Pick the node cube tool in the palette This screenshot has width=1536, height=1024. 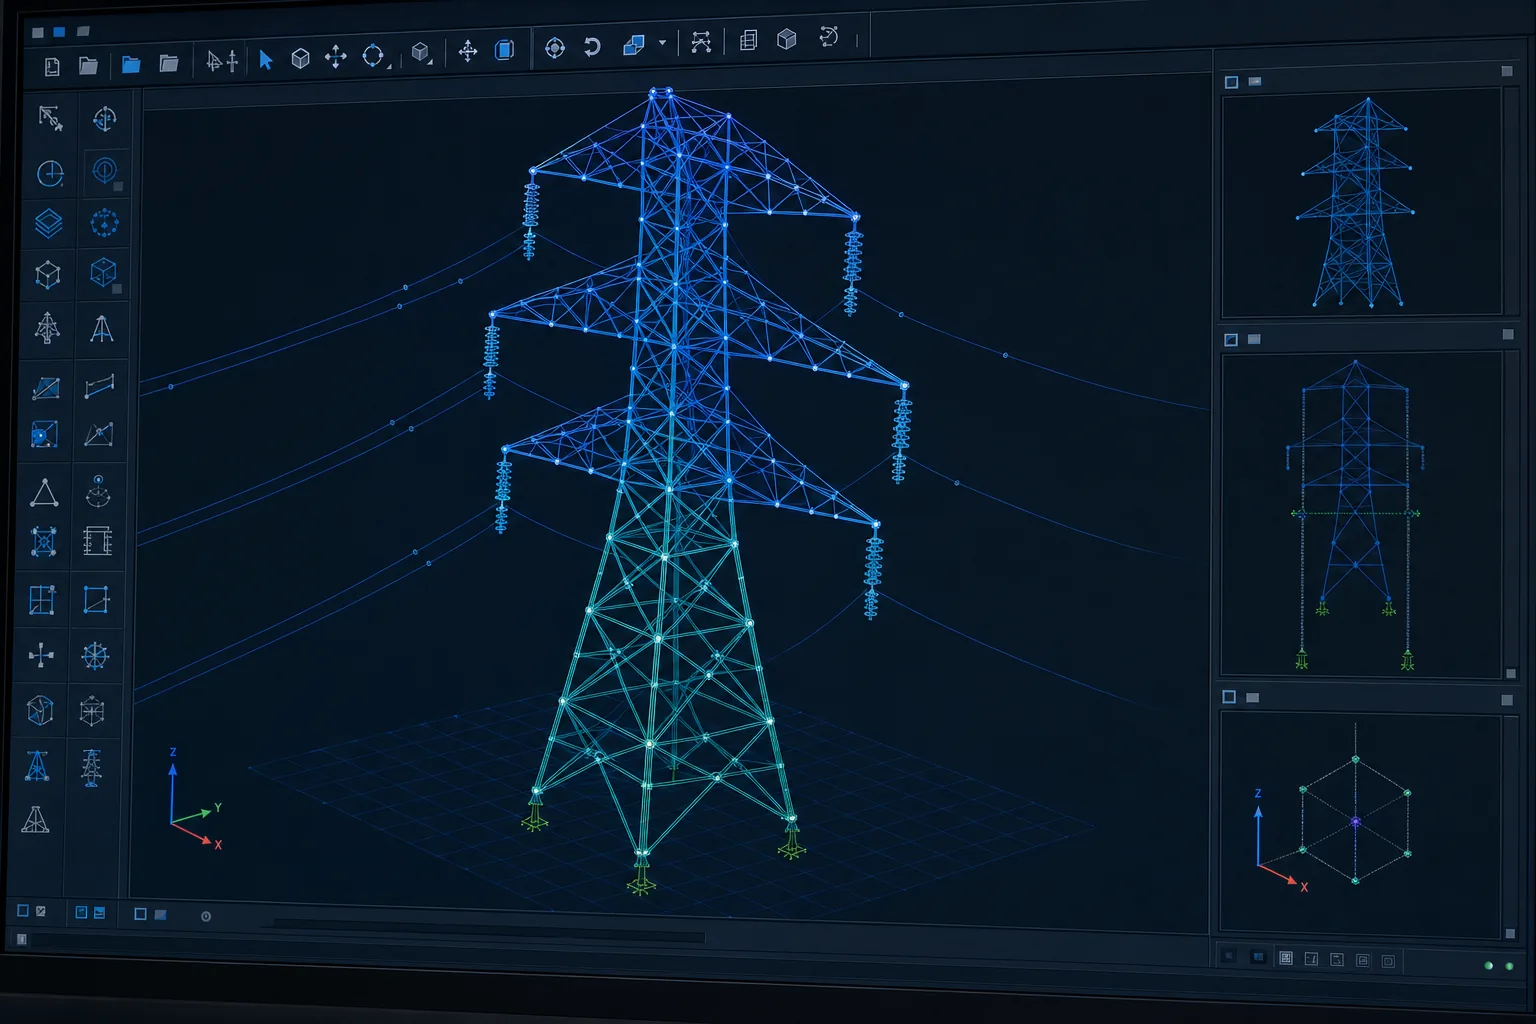click(x=48, y=274)
